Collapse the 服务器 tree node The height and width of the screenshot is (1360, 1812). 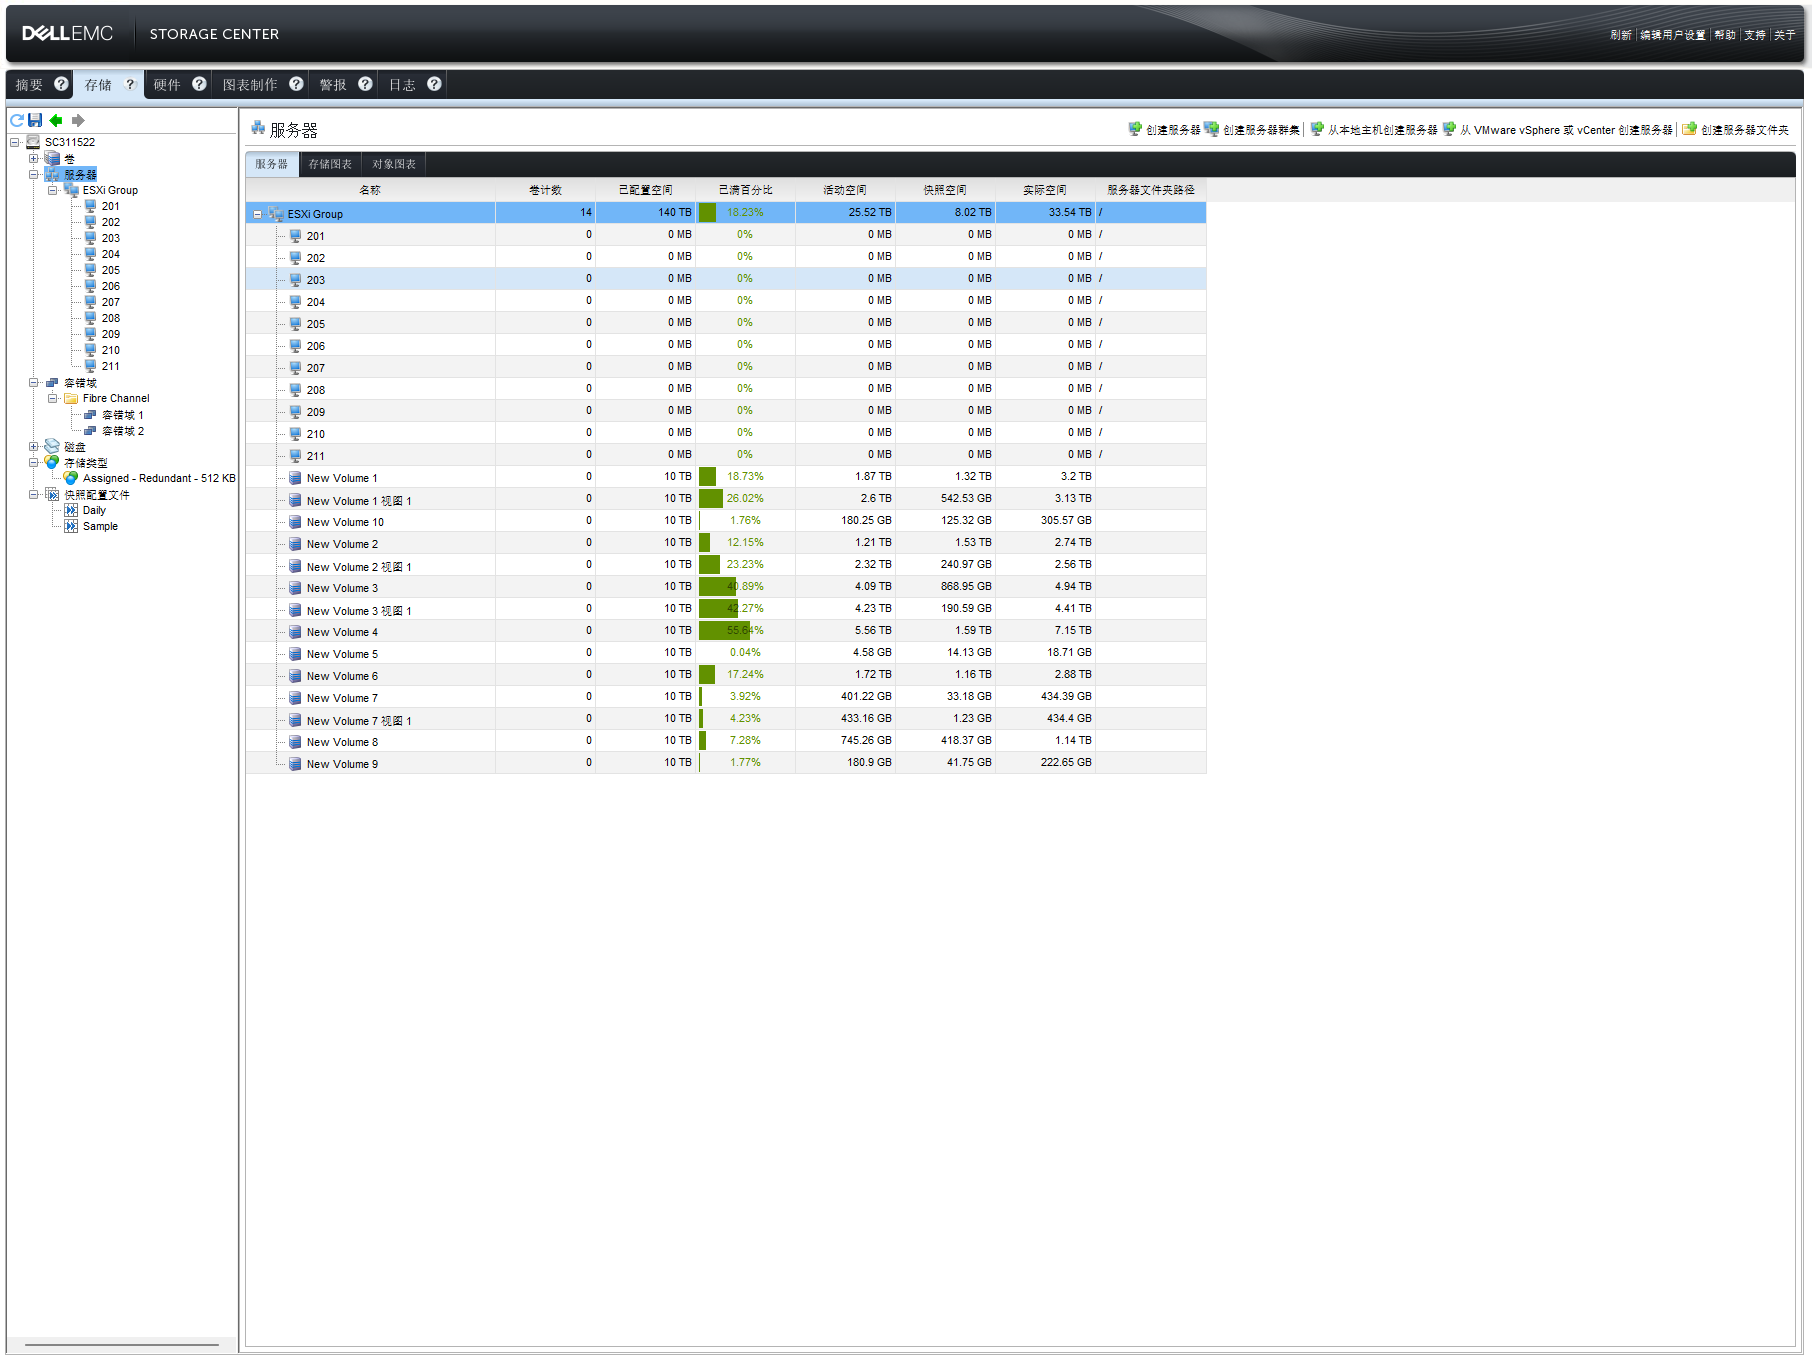(x=34, y=174)
